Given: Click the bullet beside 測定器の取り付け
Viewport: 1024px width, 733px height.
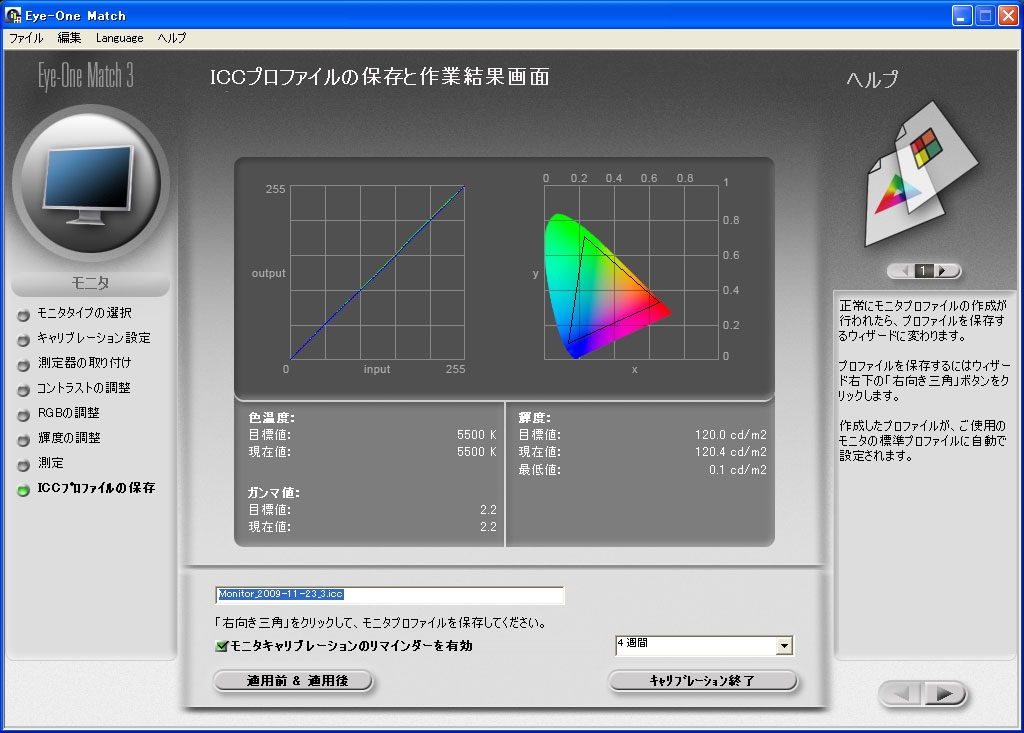Looking at the screenshot, I should [24, 365].
